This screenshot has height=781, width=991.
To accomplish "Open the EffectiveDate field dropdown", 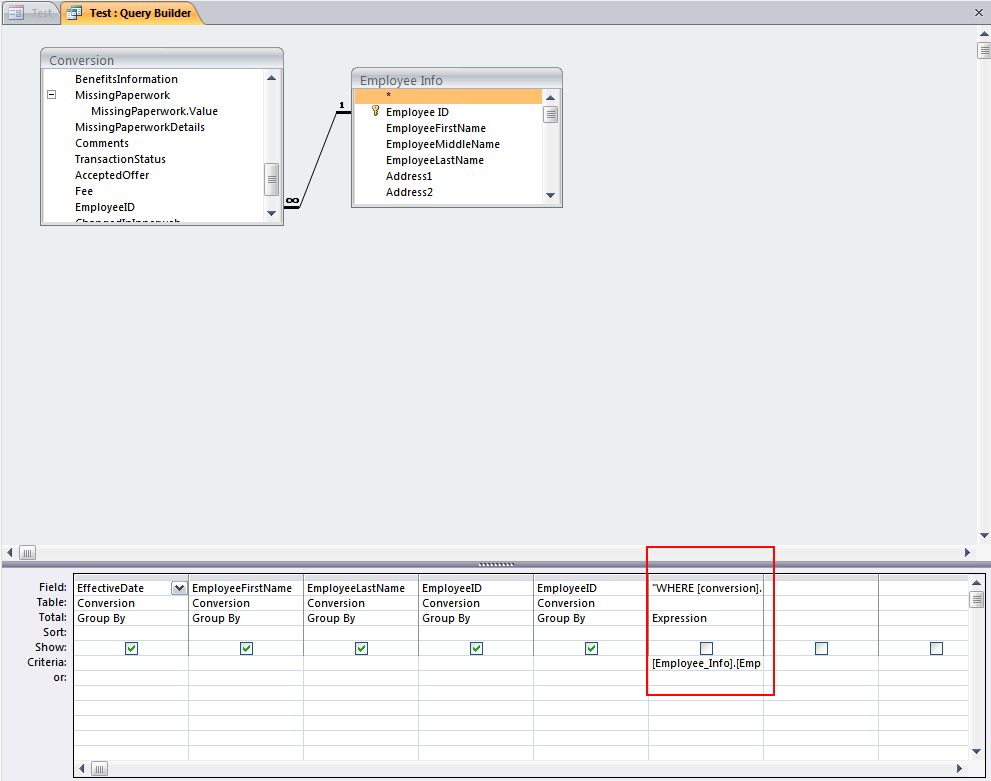I will [x=179, y=588].
